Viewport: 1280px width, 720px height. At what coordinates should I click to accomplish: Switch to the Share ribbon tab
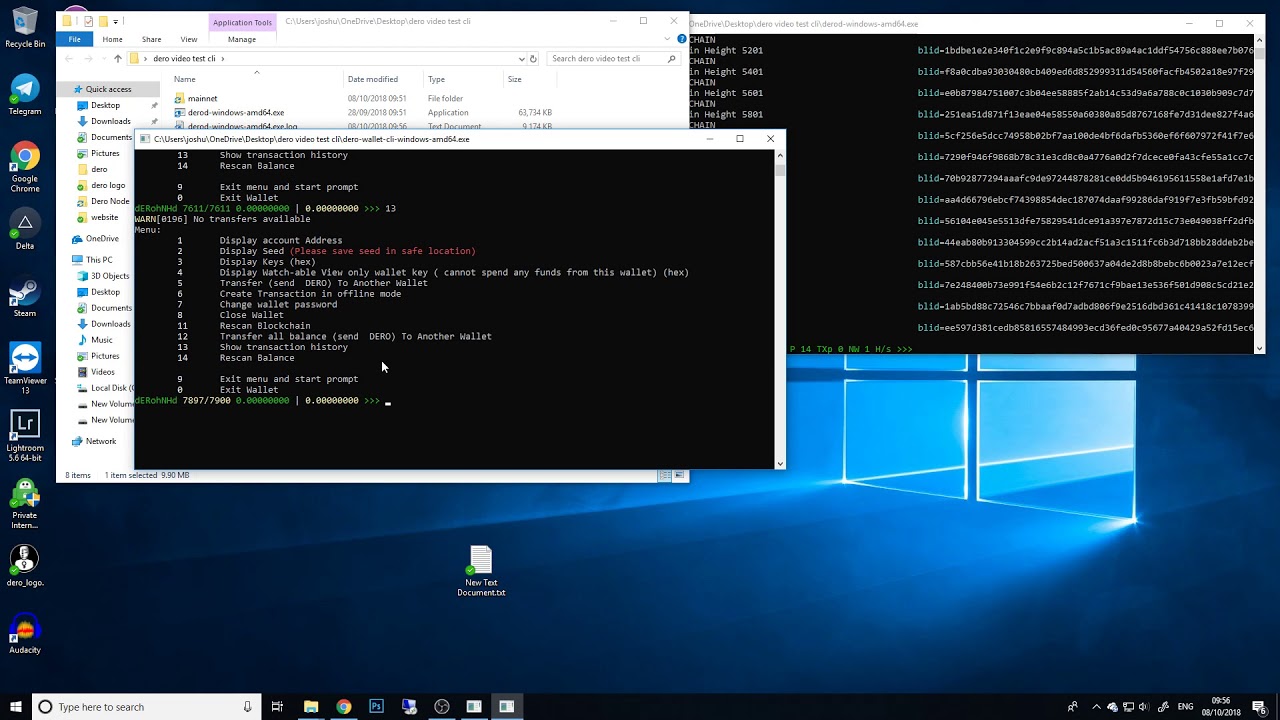tap(151, 39)
